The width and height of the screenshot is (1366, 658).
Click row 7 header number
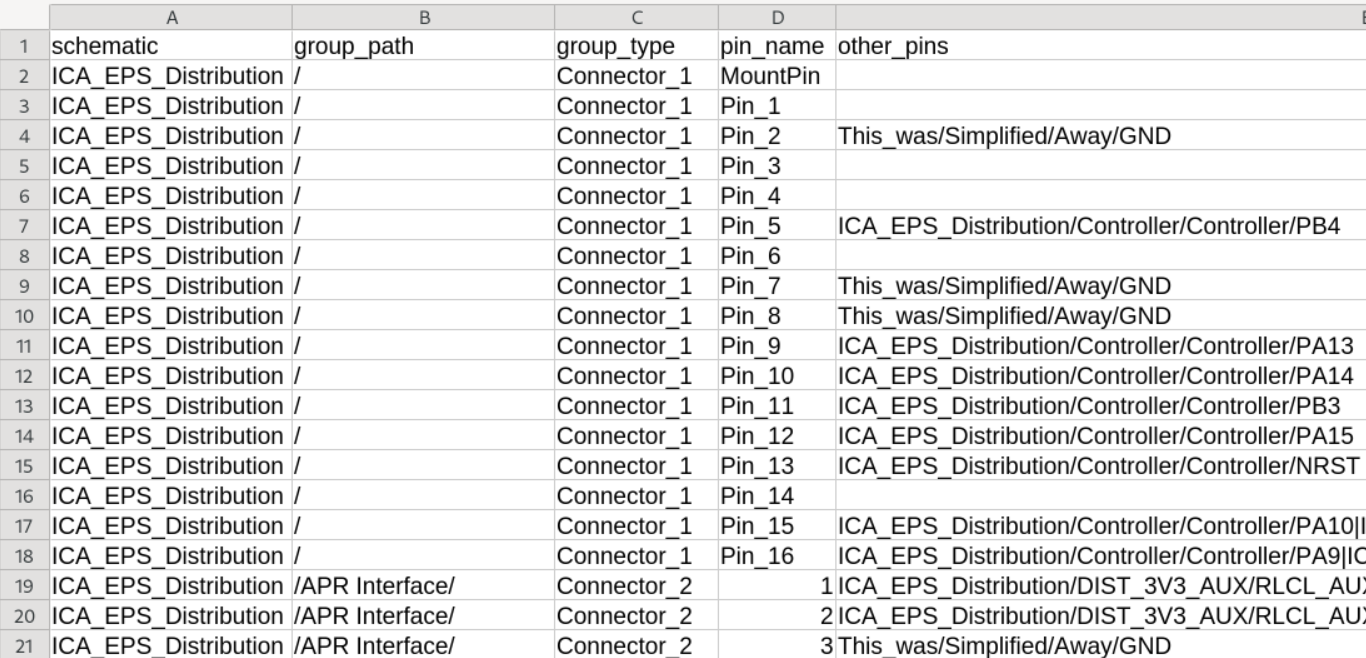(24, 226)
